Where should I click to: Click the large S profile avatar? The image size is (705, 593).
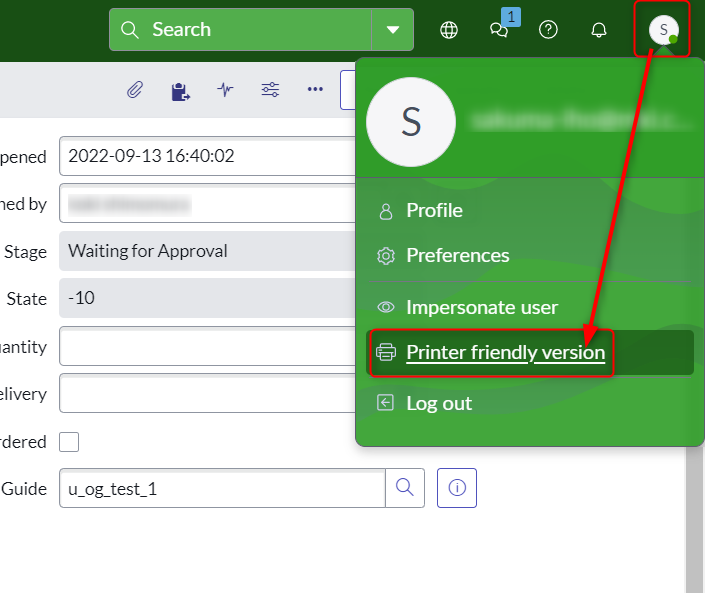click(411, 122)
